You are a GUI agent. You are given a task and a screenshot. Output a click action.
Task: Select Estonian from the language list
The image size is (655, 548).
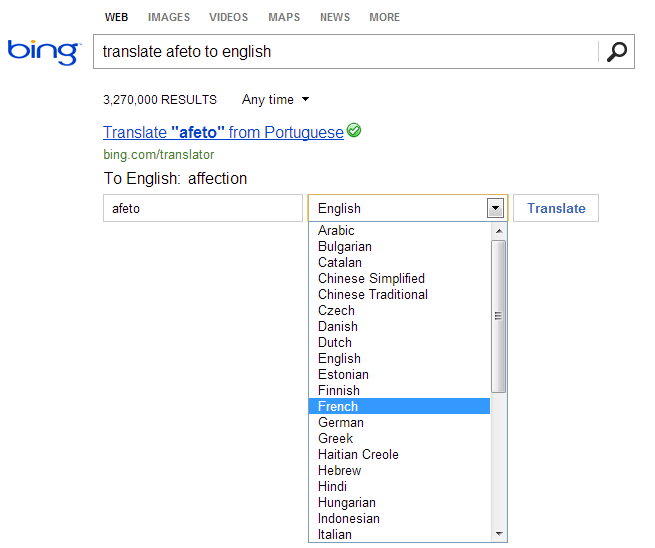[399, 374]
